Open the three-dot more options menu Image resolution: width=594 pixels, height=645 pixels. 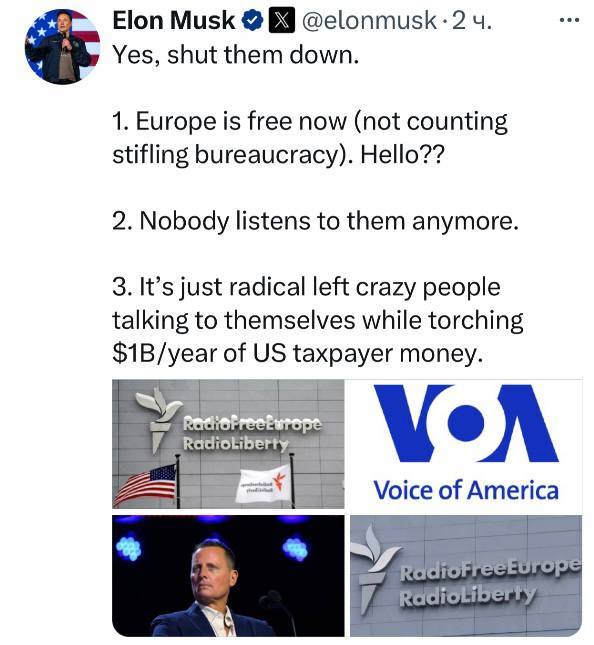point(569,19)
